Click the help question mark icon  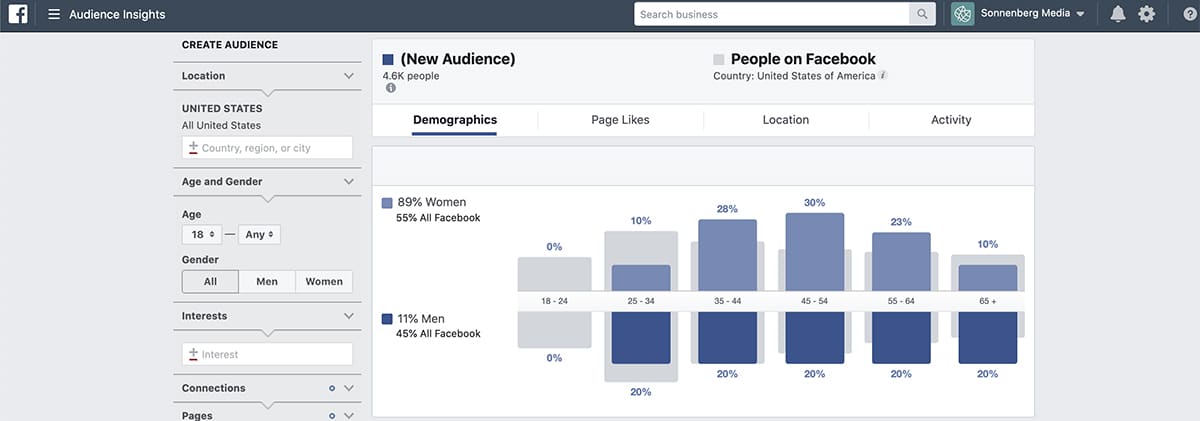pos(1189,14)
